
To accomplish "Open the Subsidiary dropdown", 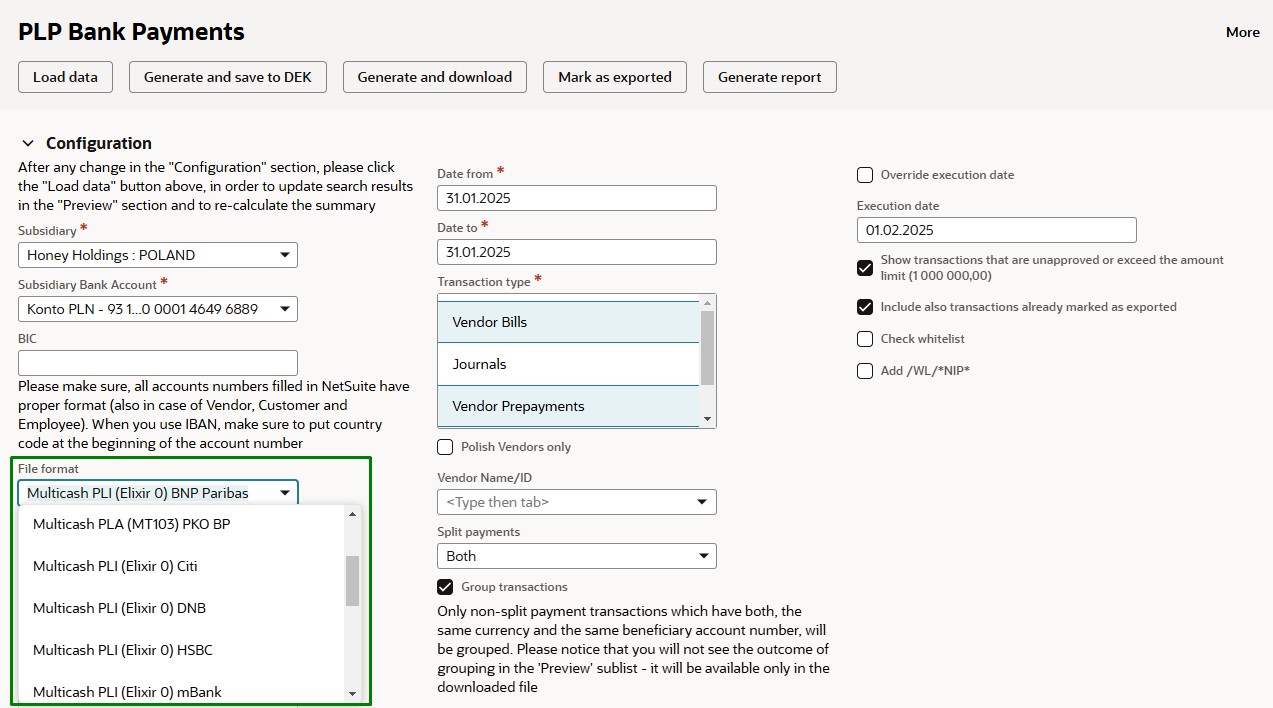I will click(x=157, y=255).
